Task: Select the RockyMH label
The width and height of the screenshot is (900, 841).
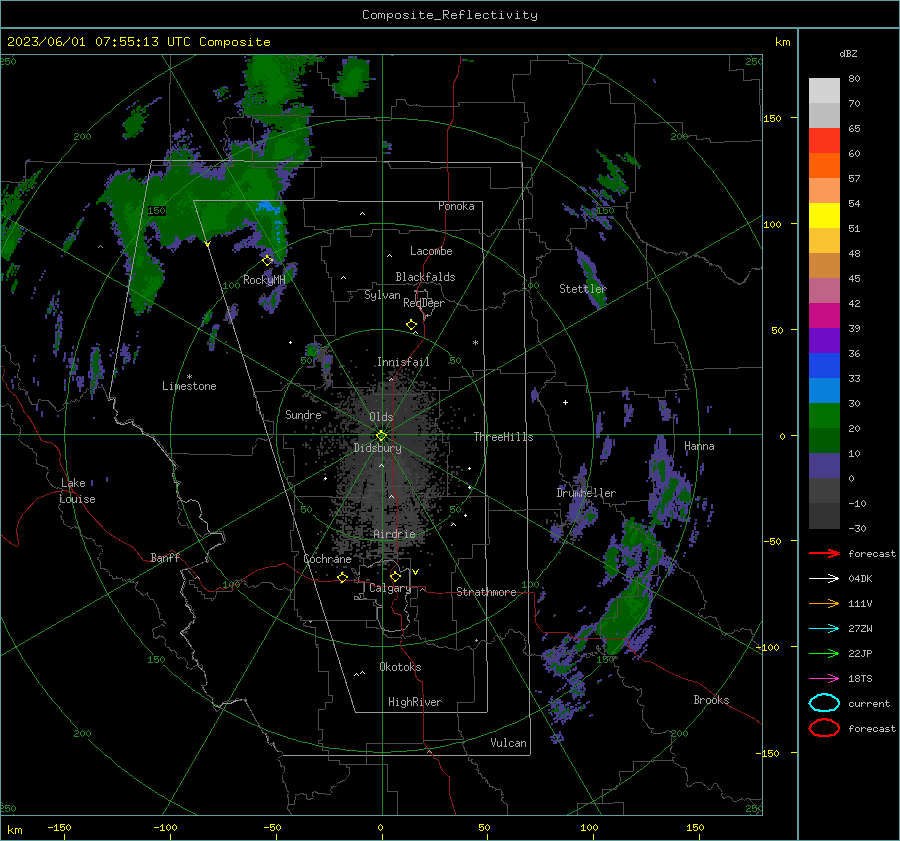Action: [x=264, y=280]
